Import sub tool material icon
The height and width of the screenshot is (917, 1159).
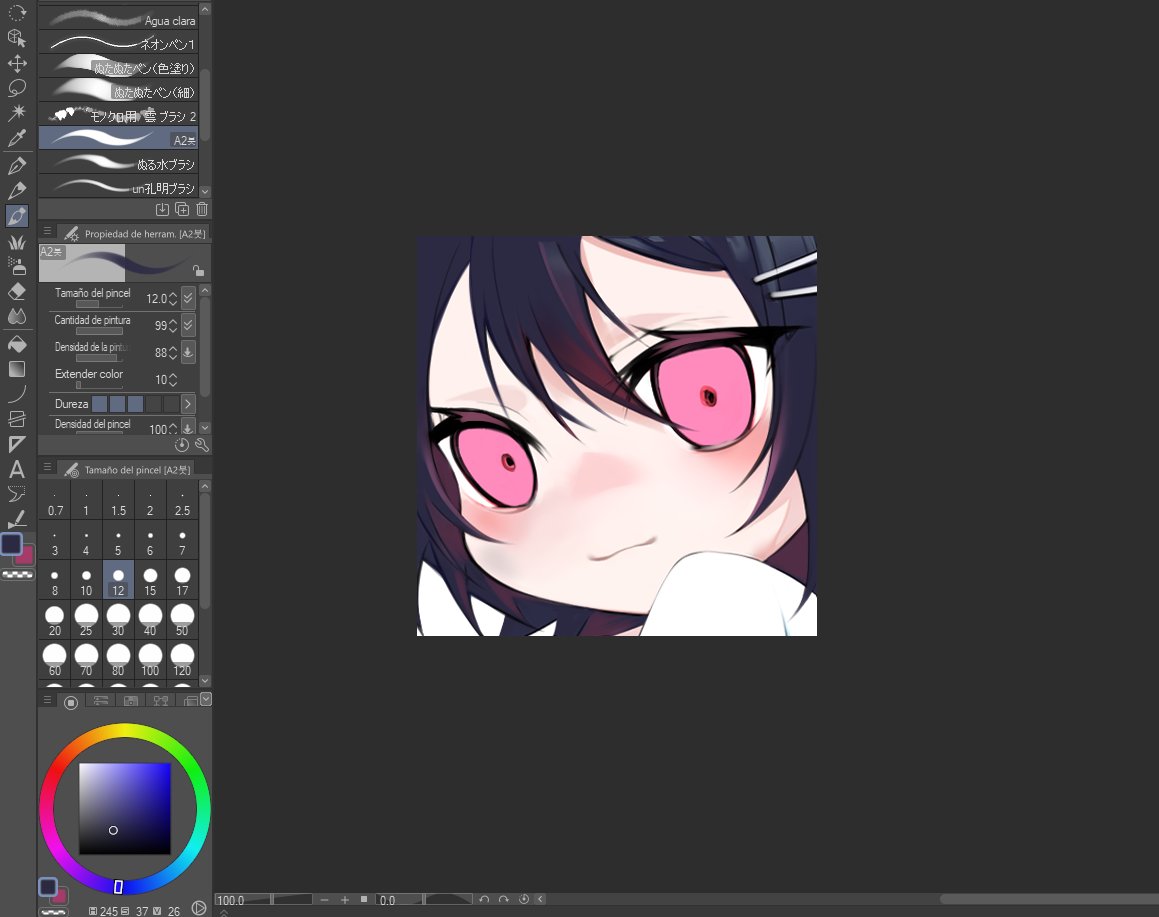tap(163, 209)
